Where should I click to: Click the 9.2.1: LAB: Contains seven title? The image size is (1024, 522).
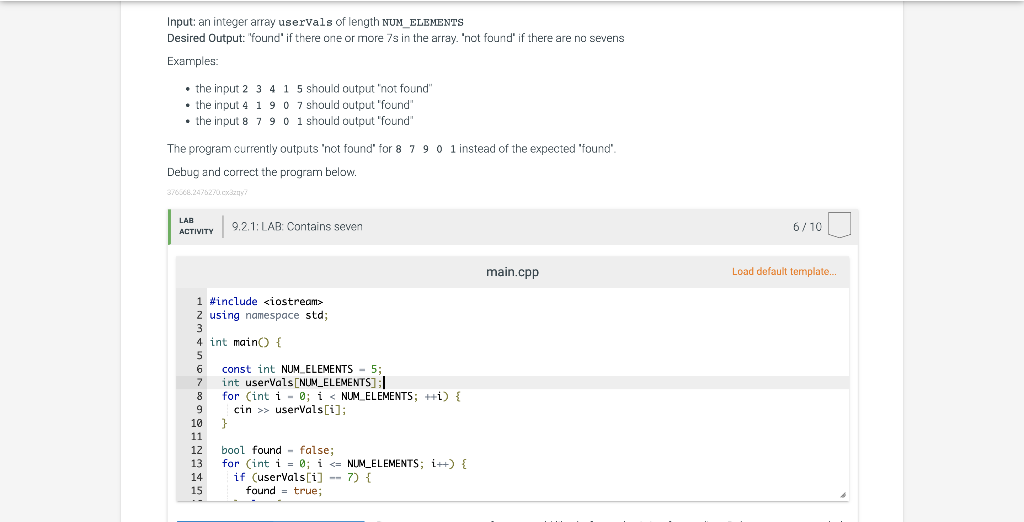[297, 227]
